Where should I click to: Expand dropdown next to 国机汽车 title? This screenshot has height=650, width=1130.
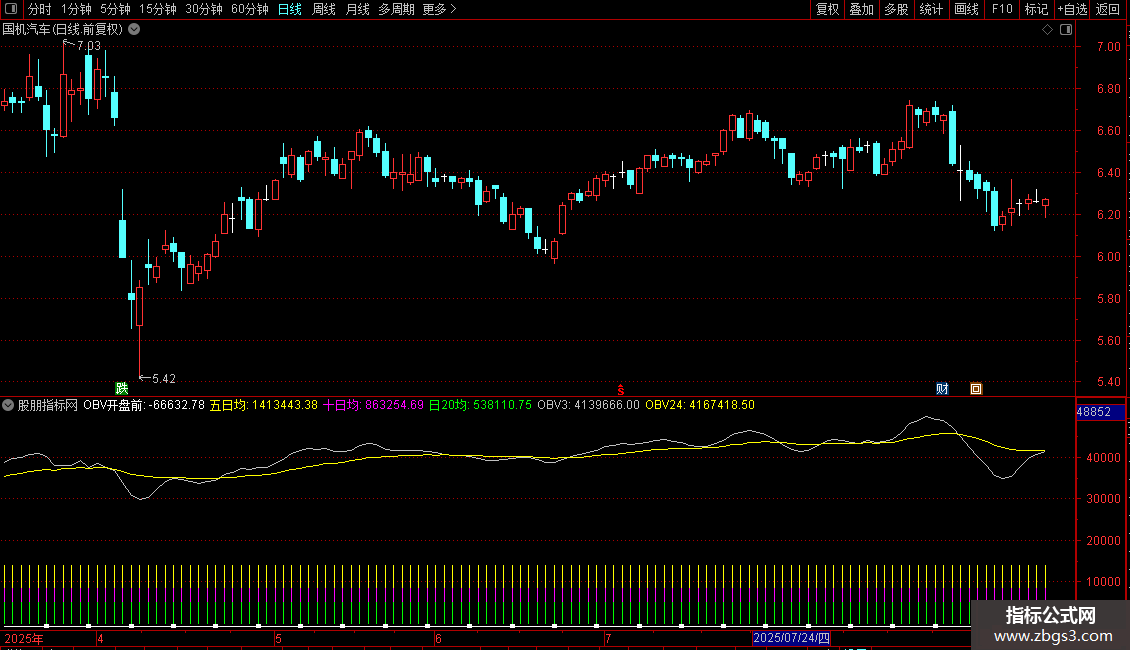(x=134, y=30)
